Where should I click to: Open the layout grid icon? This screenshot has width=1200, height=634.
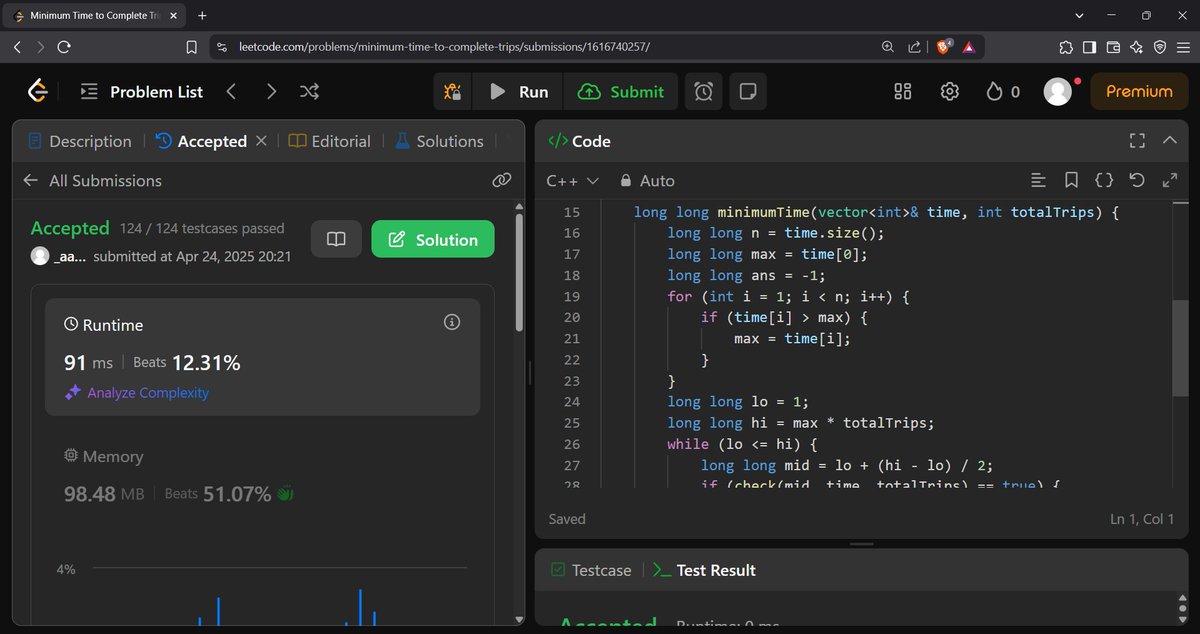(x=902, y=91)
